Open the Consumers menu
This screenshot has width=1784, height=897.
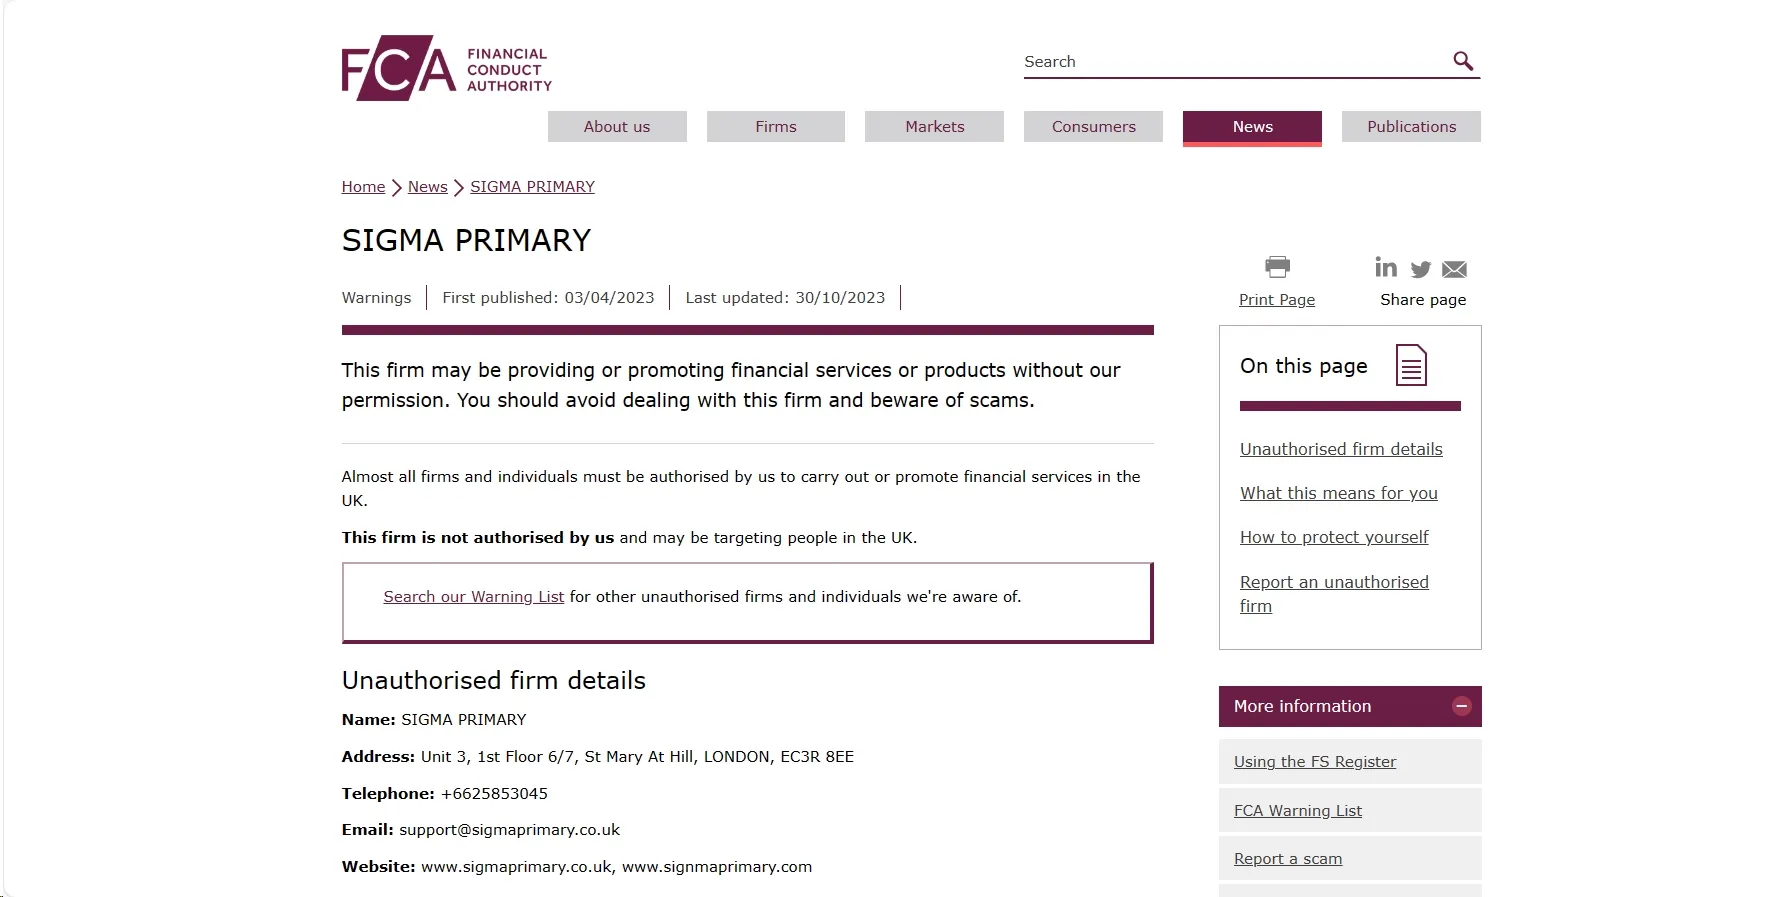[x=1093, y=126]
